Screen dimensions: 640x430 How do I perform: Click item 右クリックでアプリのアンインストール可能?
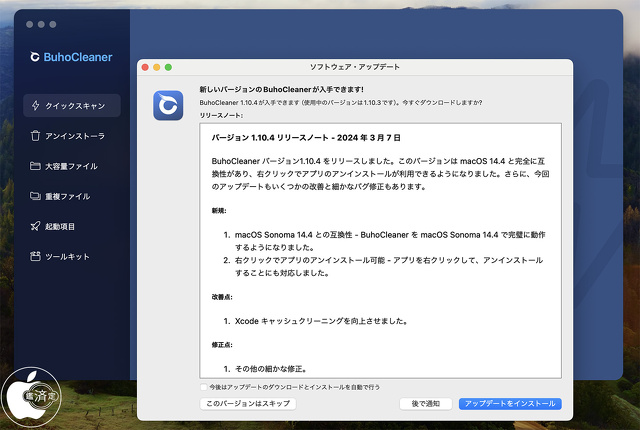tap(389, 266)
